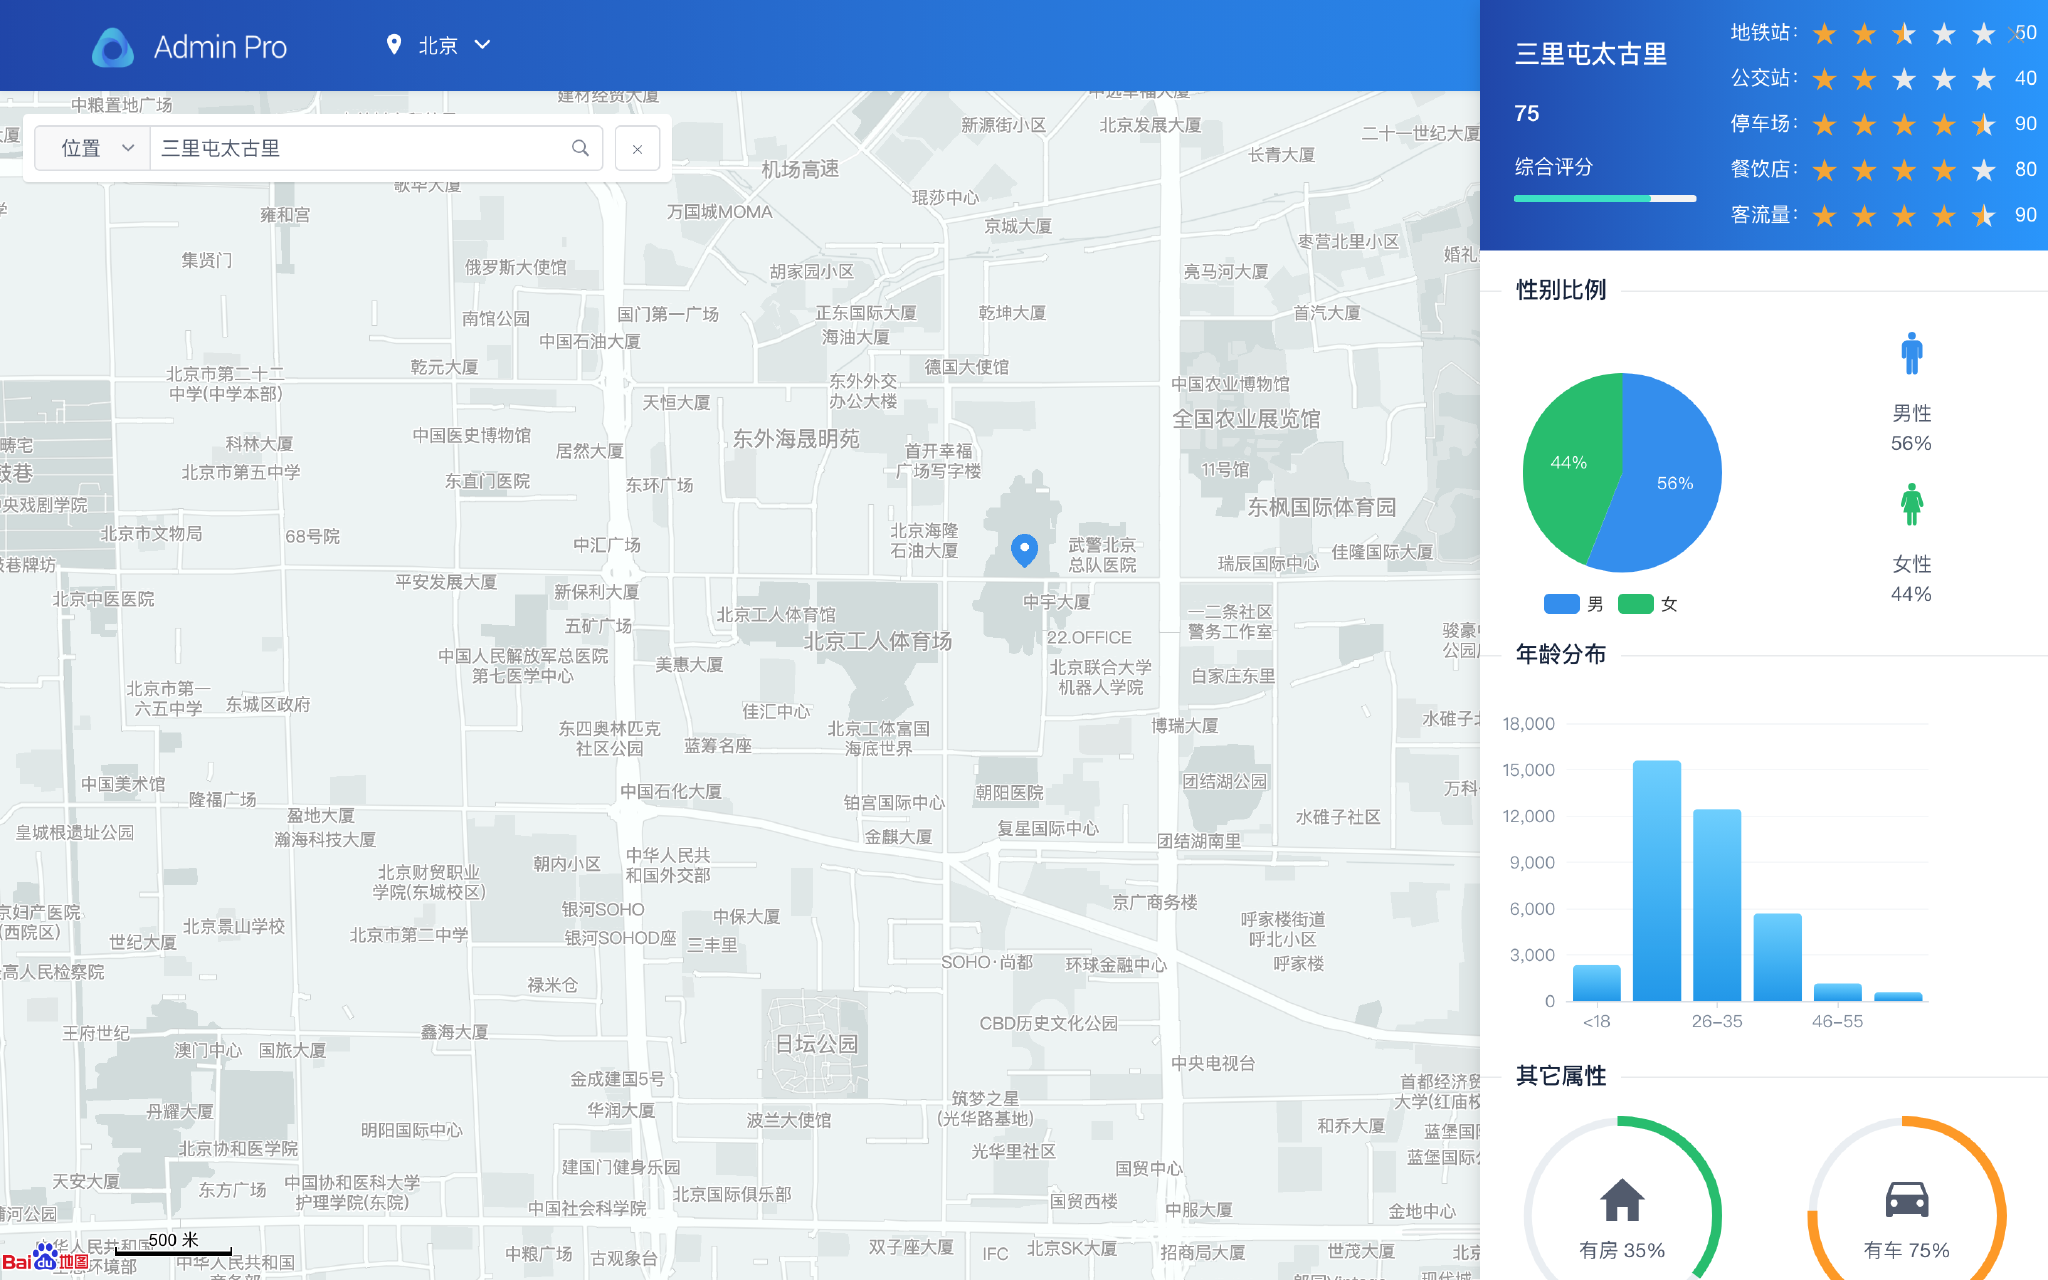This screenshot has width=2048, height=1280.
Task: Click the 男性 56% statistic text
Action: point(1911,428)
